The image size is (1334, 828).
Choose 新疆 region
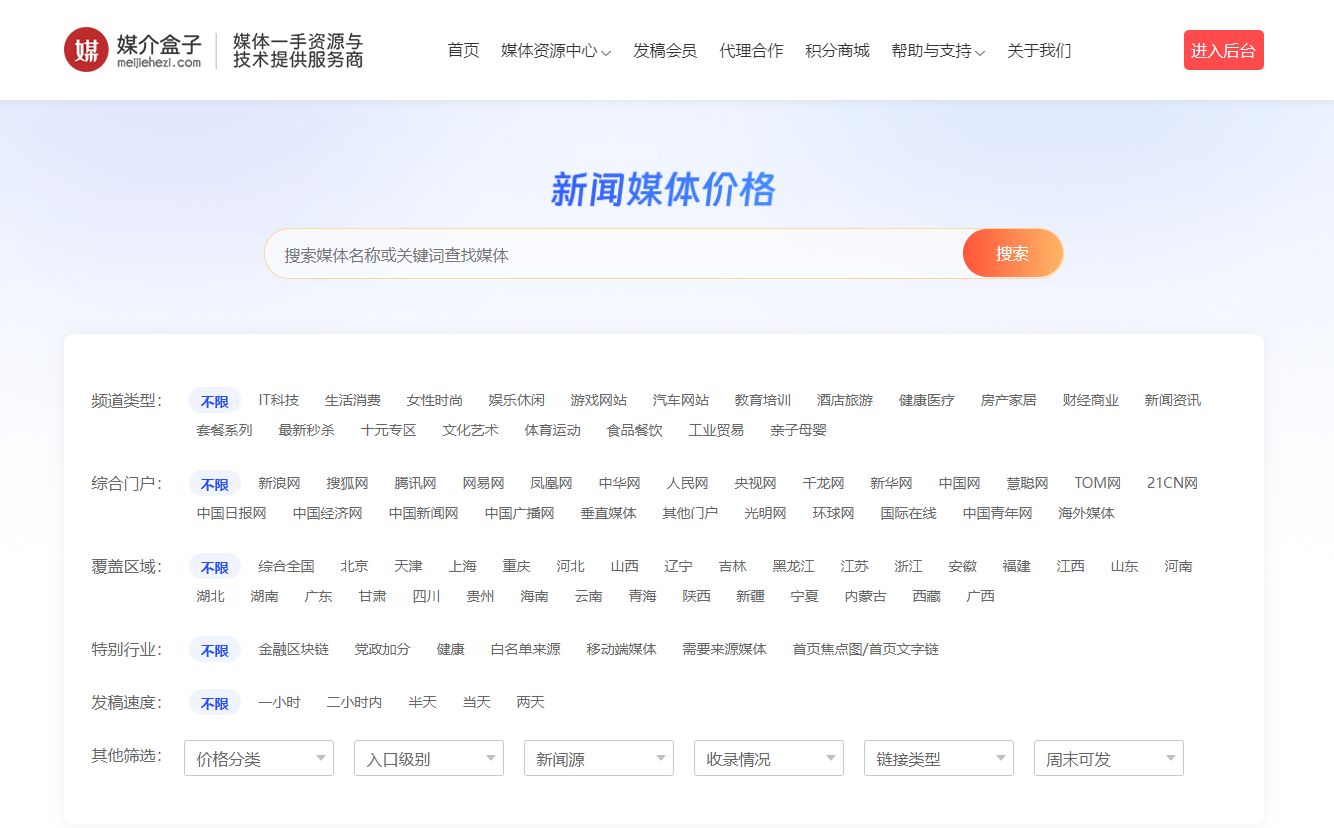[750, 596]
